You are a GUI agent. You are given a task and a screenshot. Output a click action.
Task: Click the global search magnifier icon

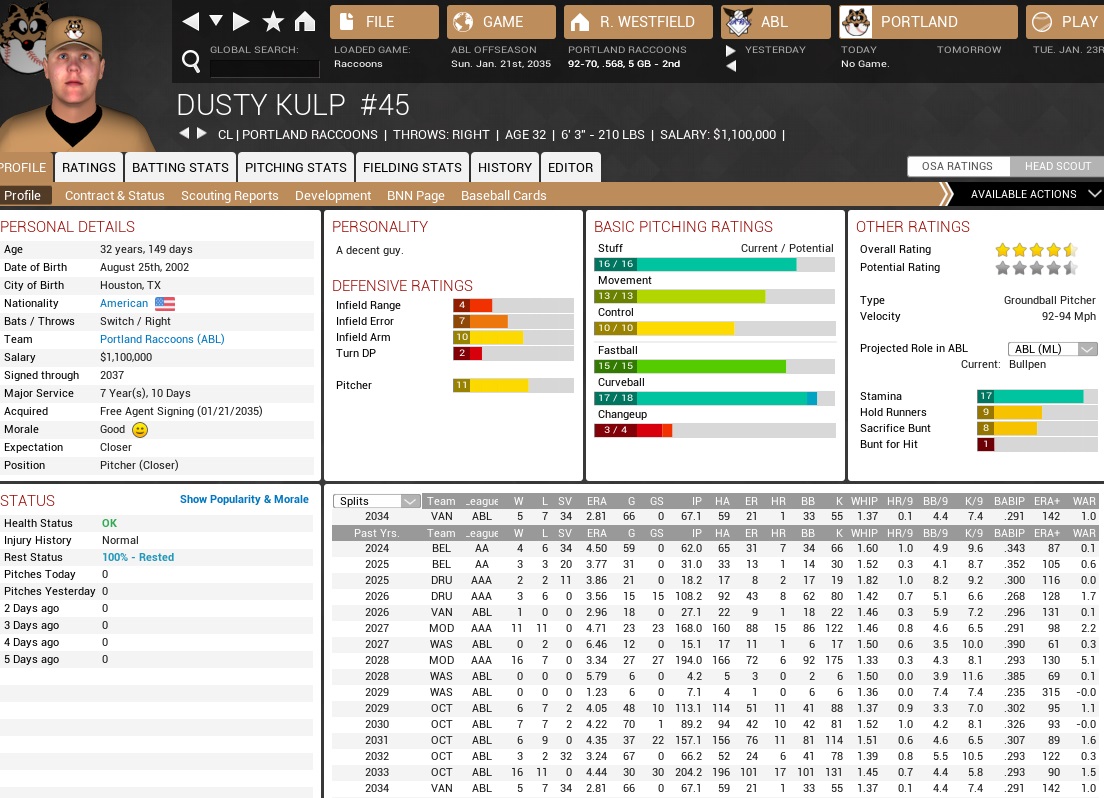192,63
